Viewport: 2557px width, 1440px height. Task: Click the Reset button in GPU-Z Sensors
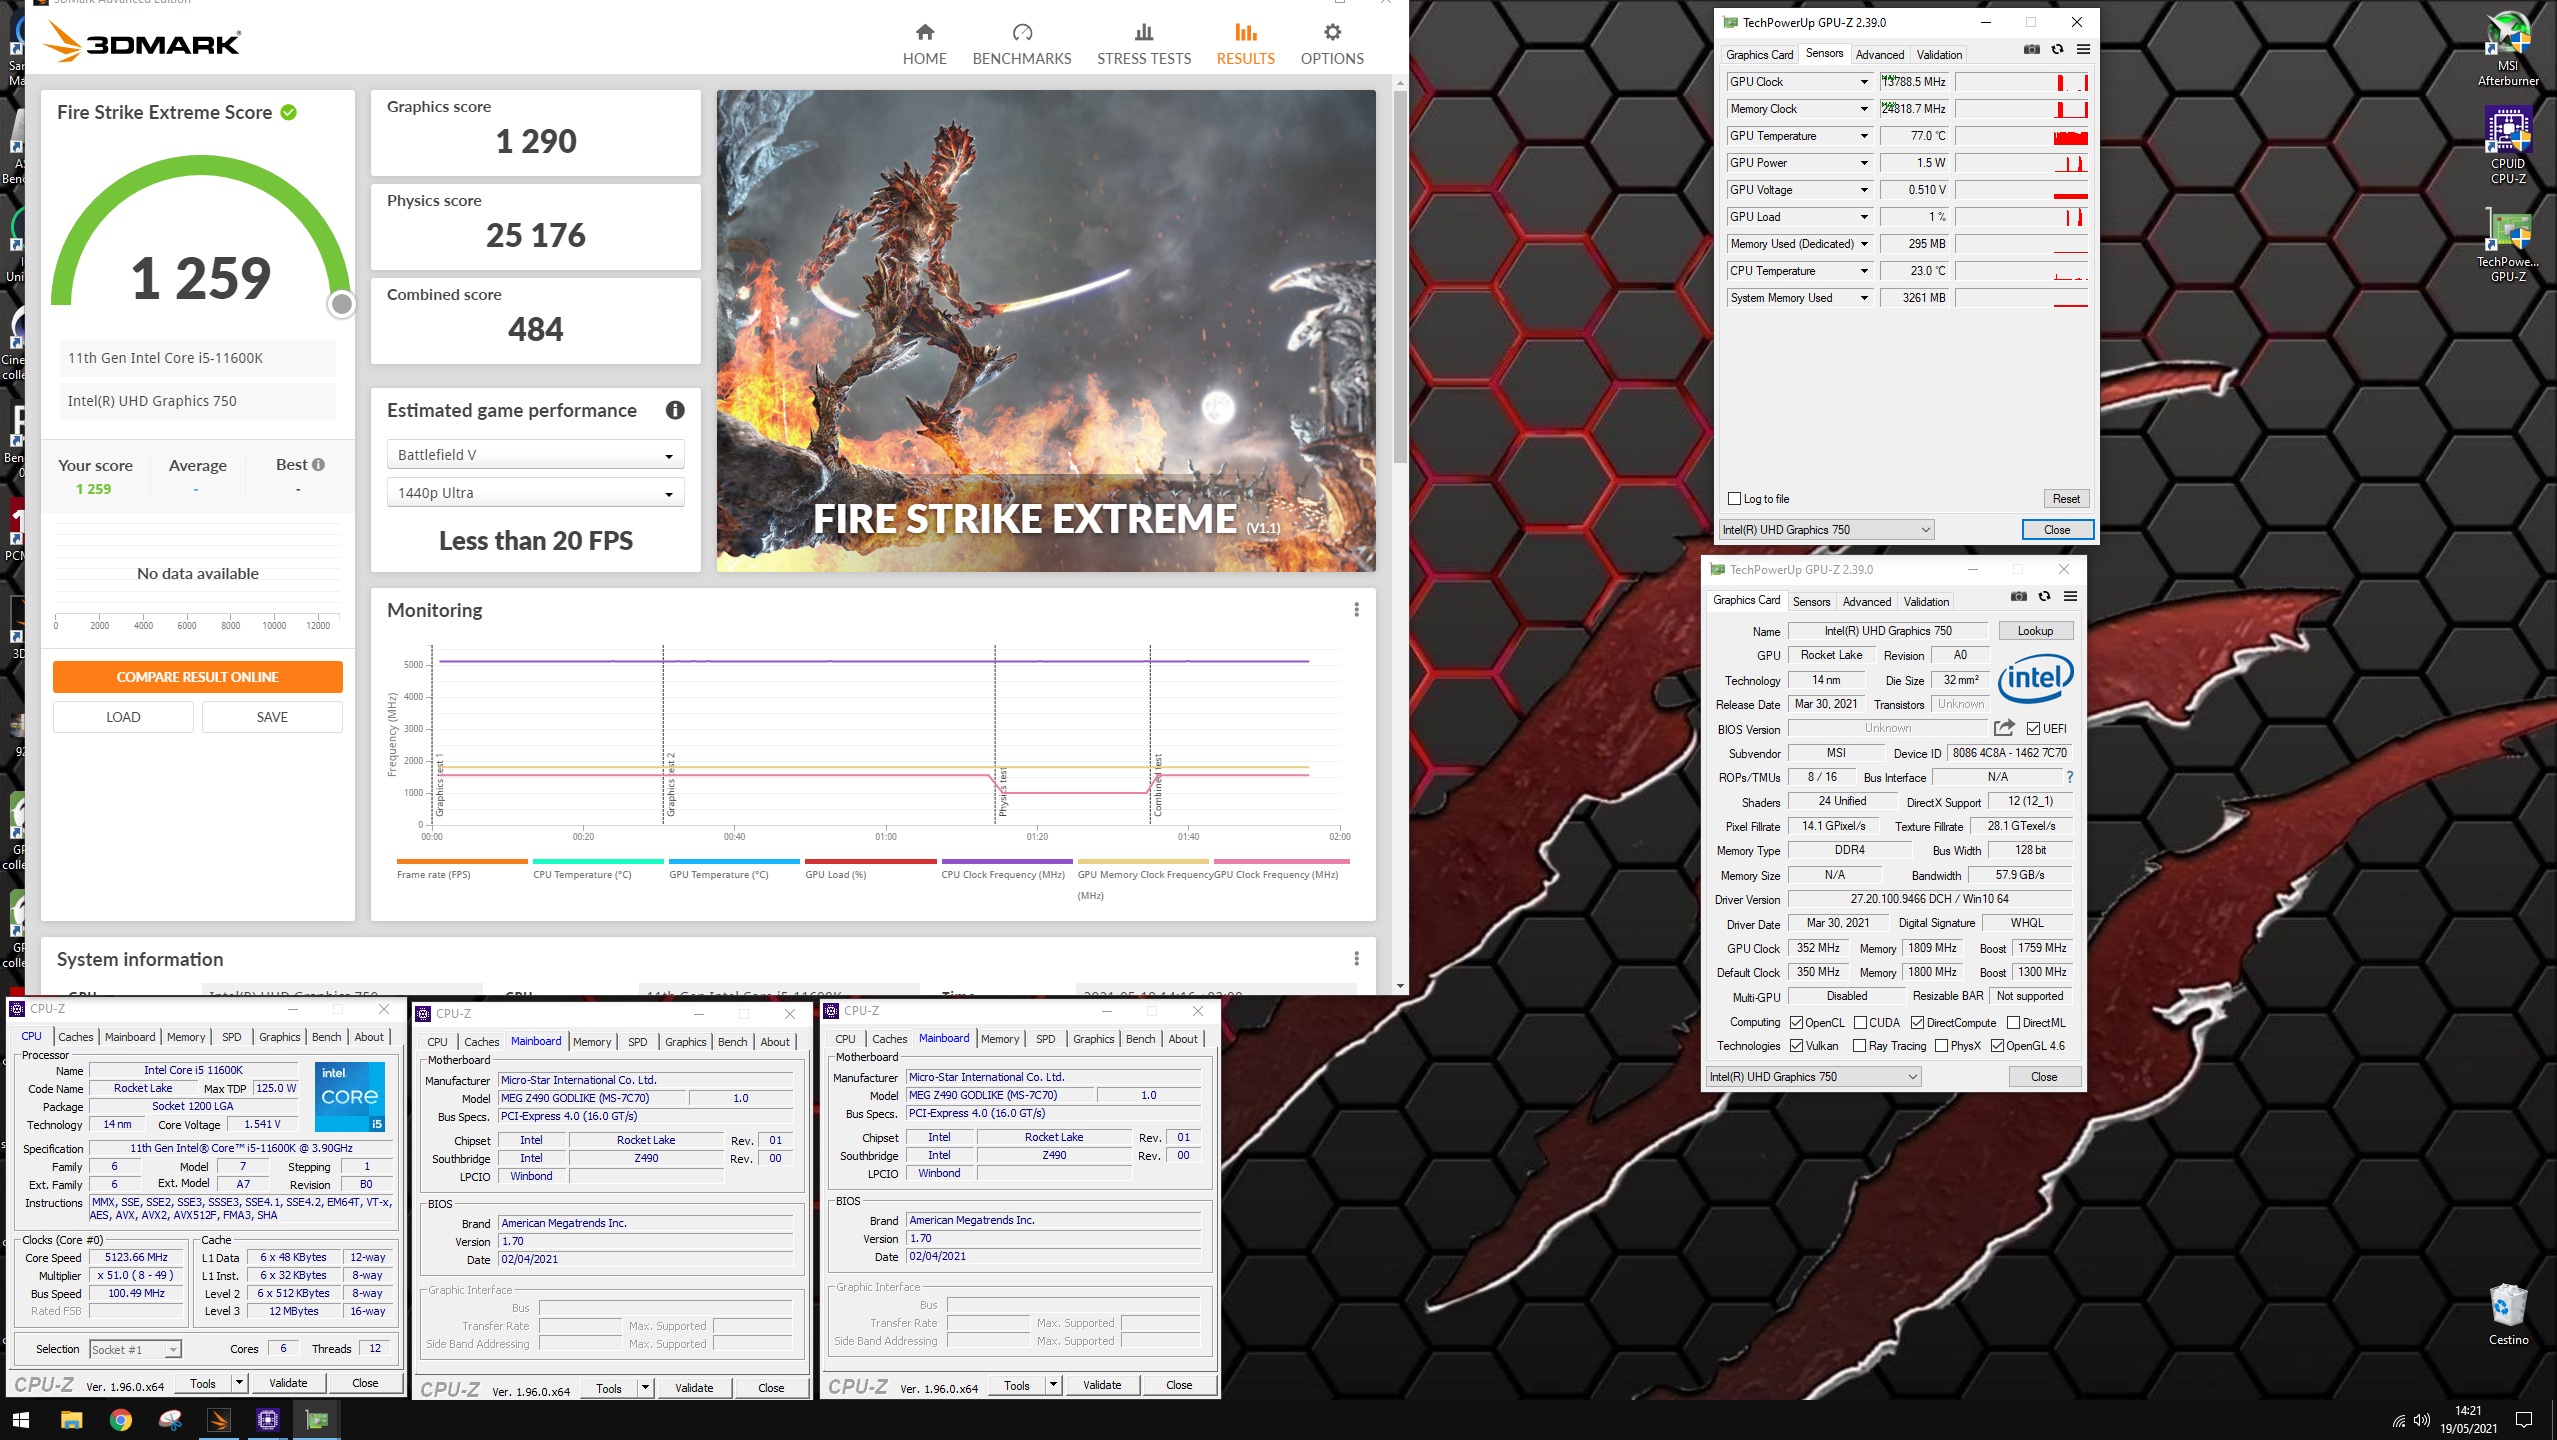coord(2066,499)
